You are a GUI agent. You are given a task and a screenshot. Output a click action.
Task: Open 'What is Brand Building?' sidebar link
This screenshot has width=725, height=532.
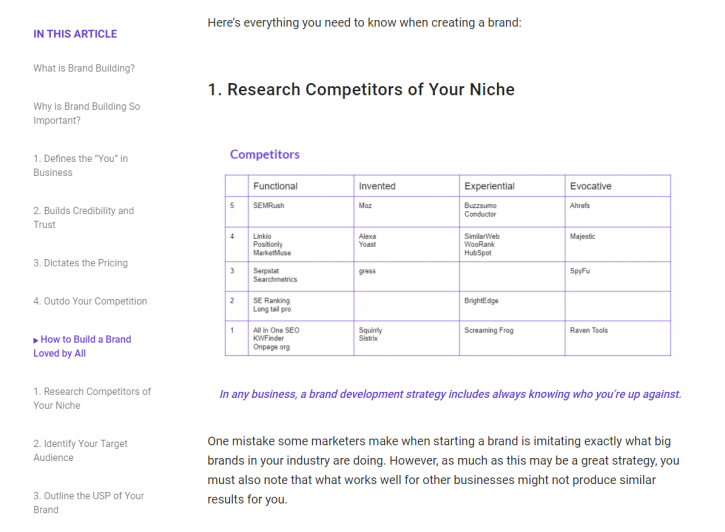[84, 68]
